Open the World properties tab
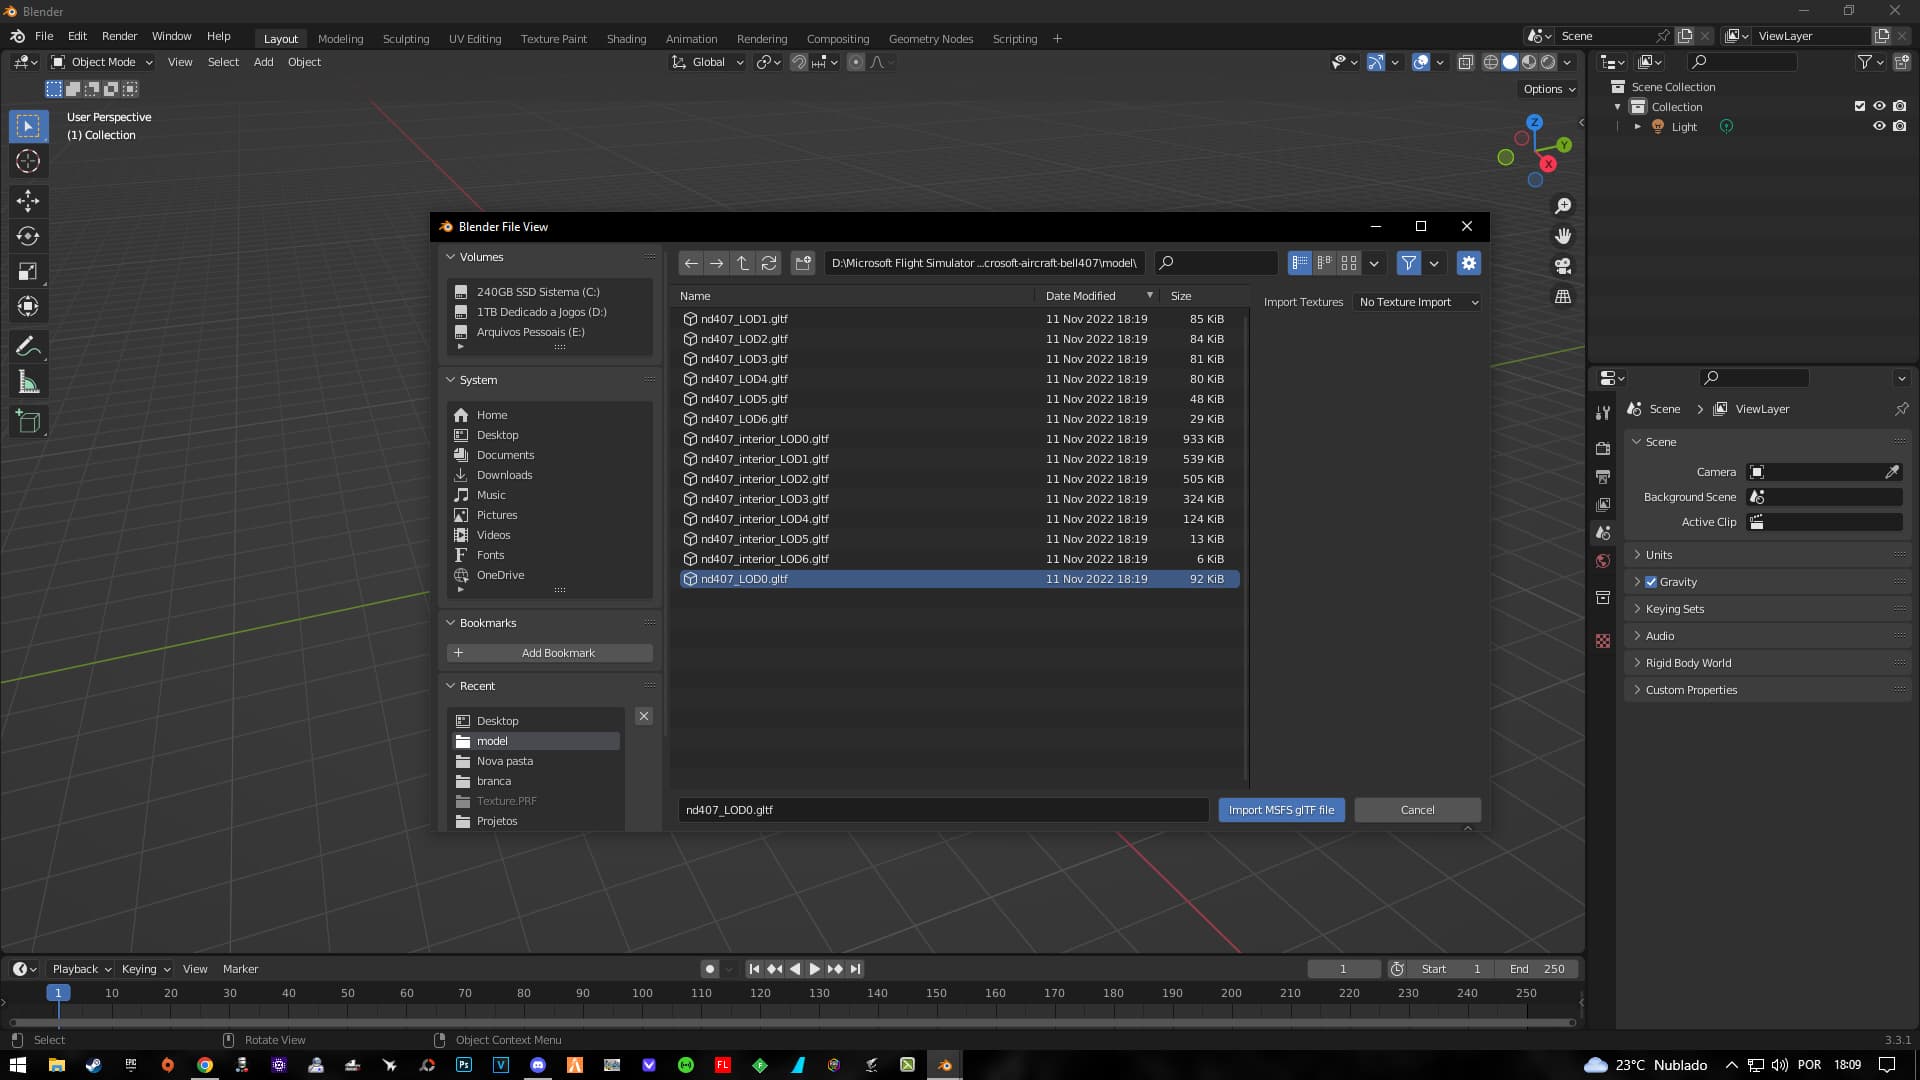 (x=1603, y=561)
